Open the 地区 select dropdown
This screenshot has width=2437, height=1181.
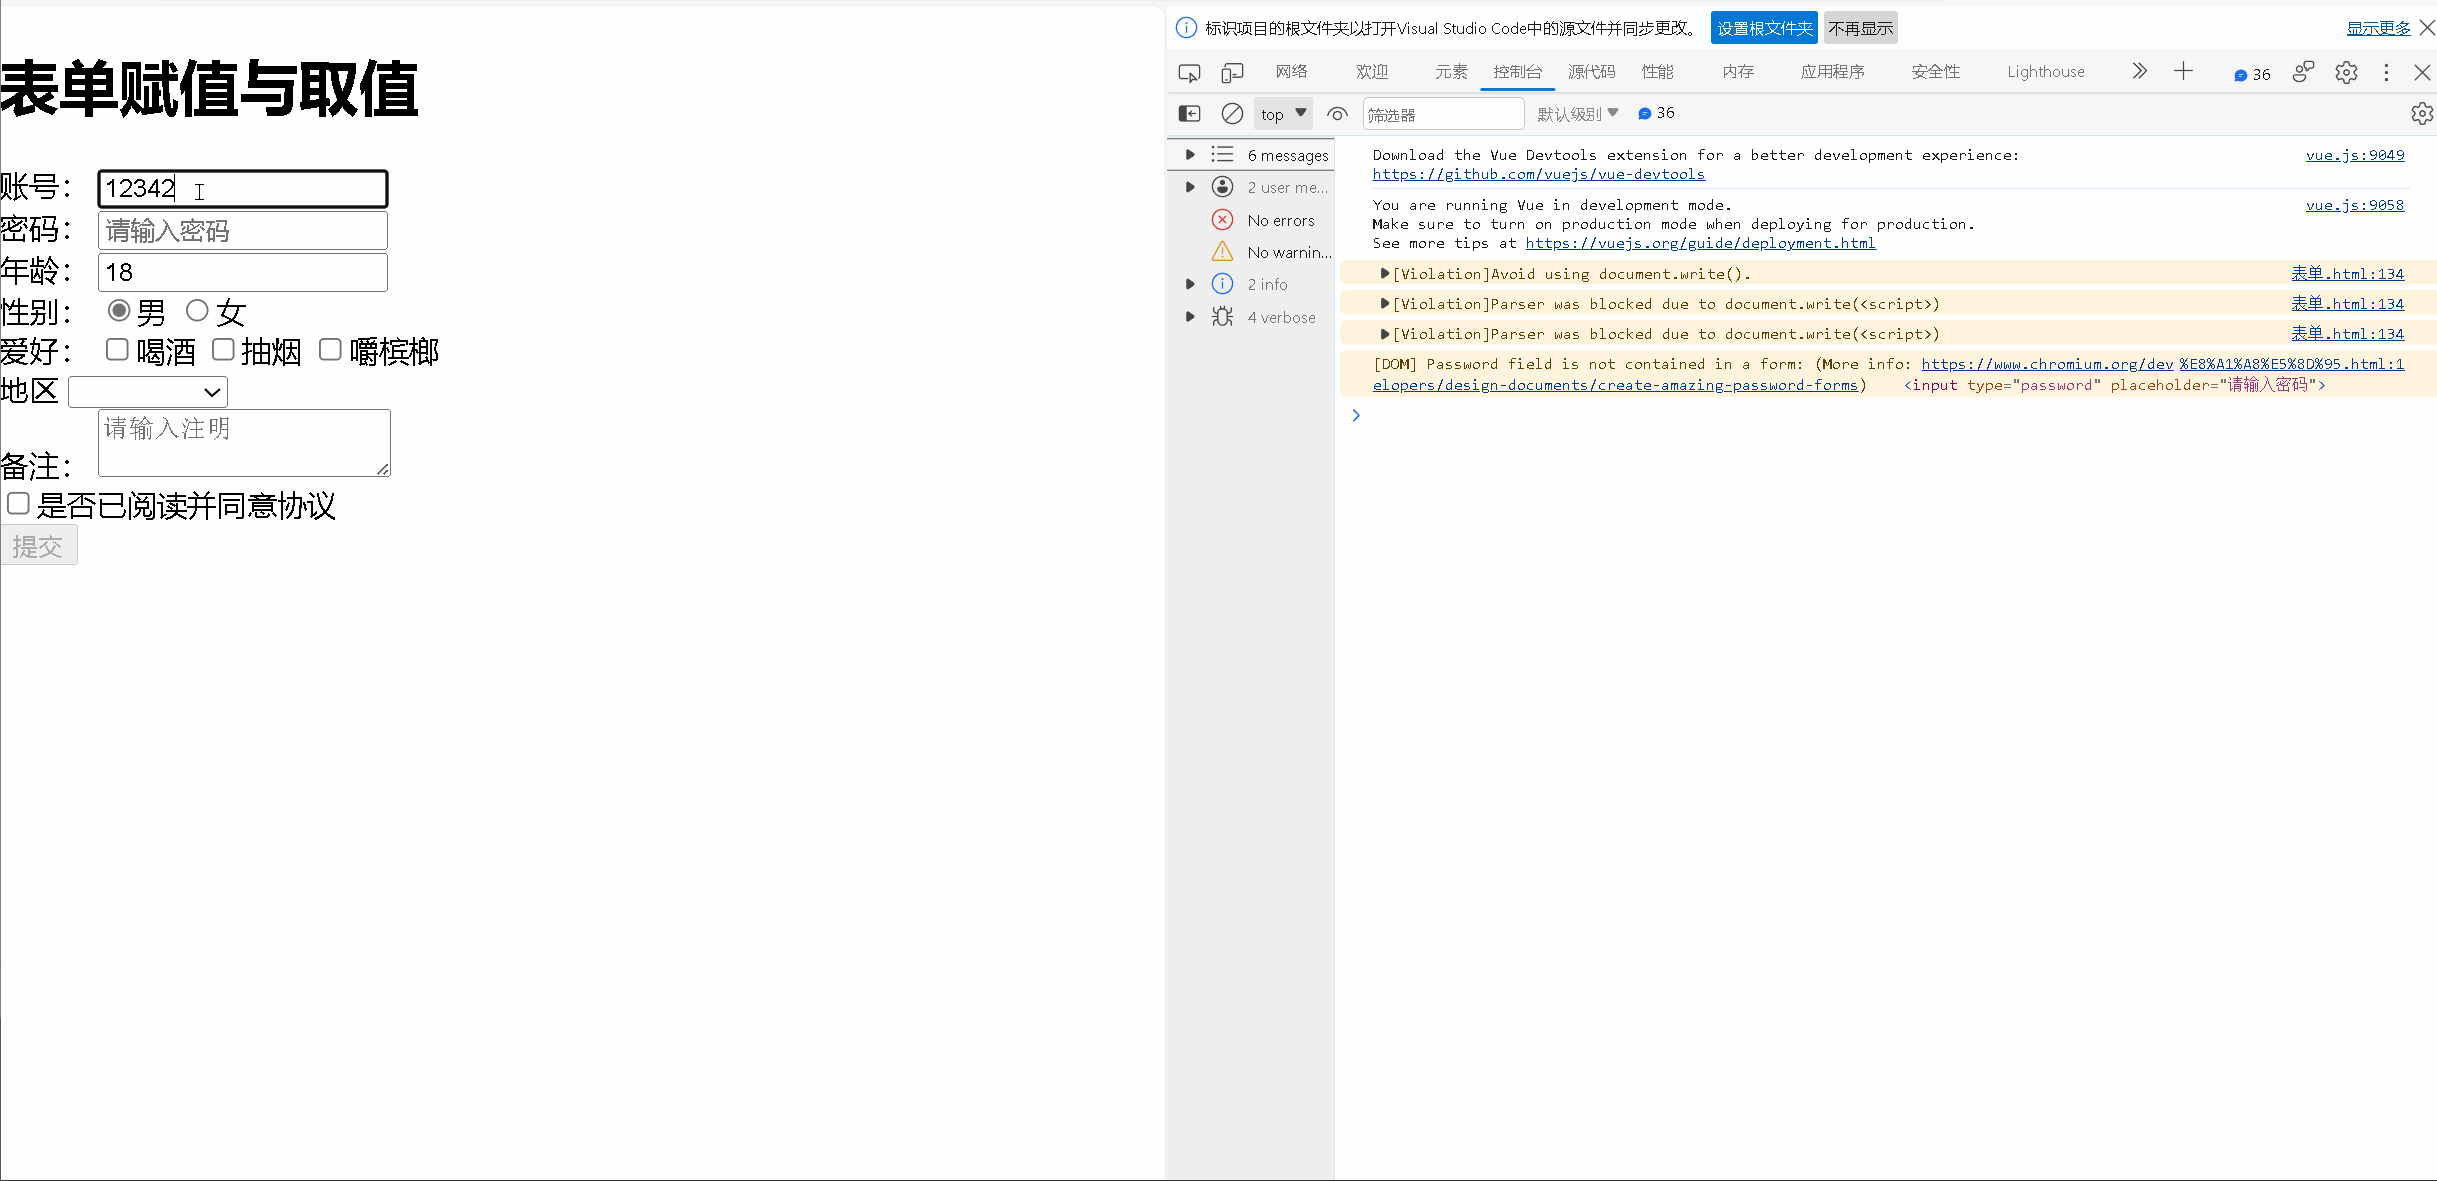[148, 392]
